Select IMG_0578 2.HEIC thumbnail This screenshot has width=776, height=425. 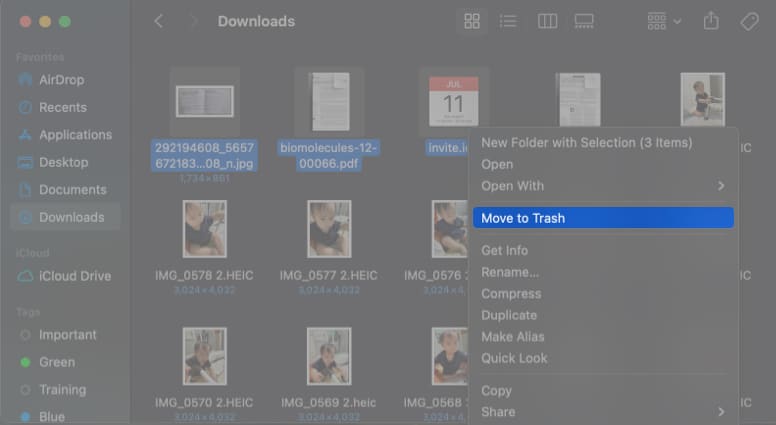(204, 229)
